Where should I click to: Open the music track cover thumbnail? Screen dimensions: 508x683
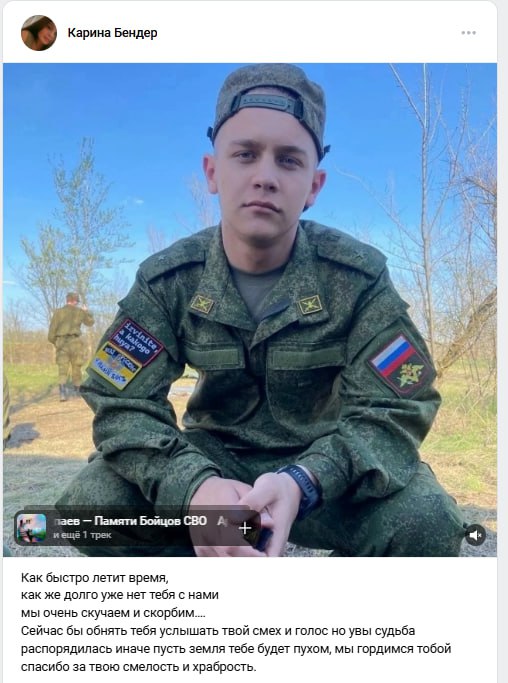[x=31, y=528]
